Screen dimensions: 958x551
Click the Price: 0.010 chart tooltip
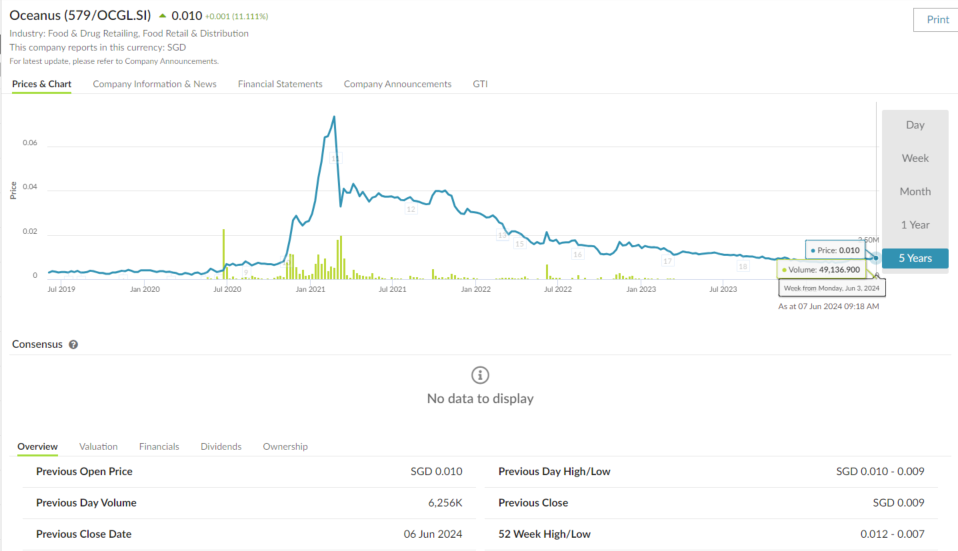coord(835,250)
